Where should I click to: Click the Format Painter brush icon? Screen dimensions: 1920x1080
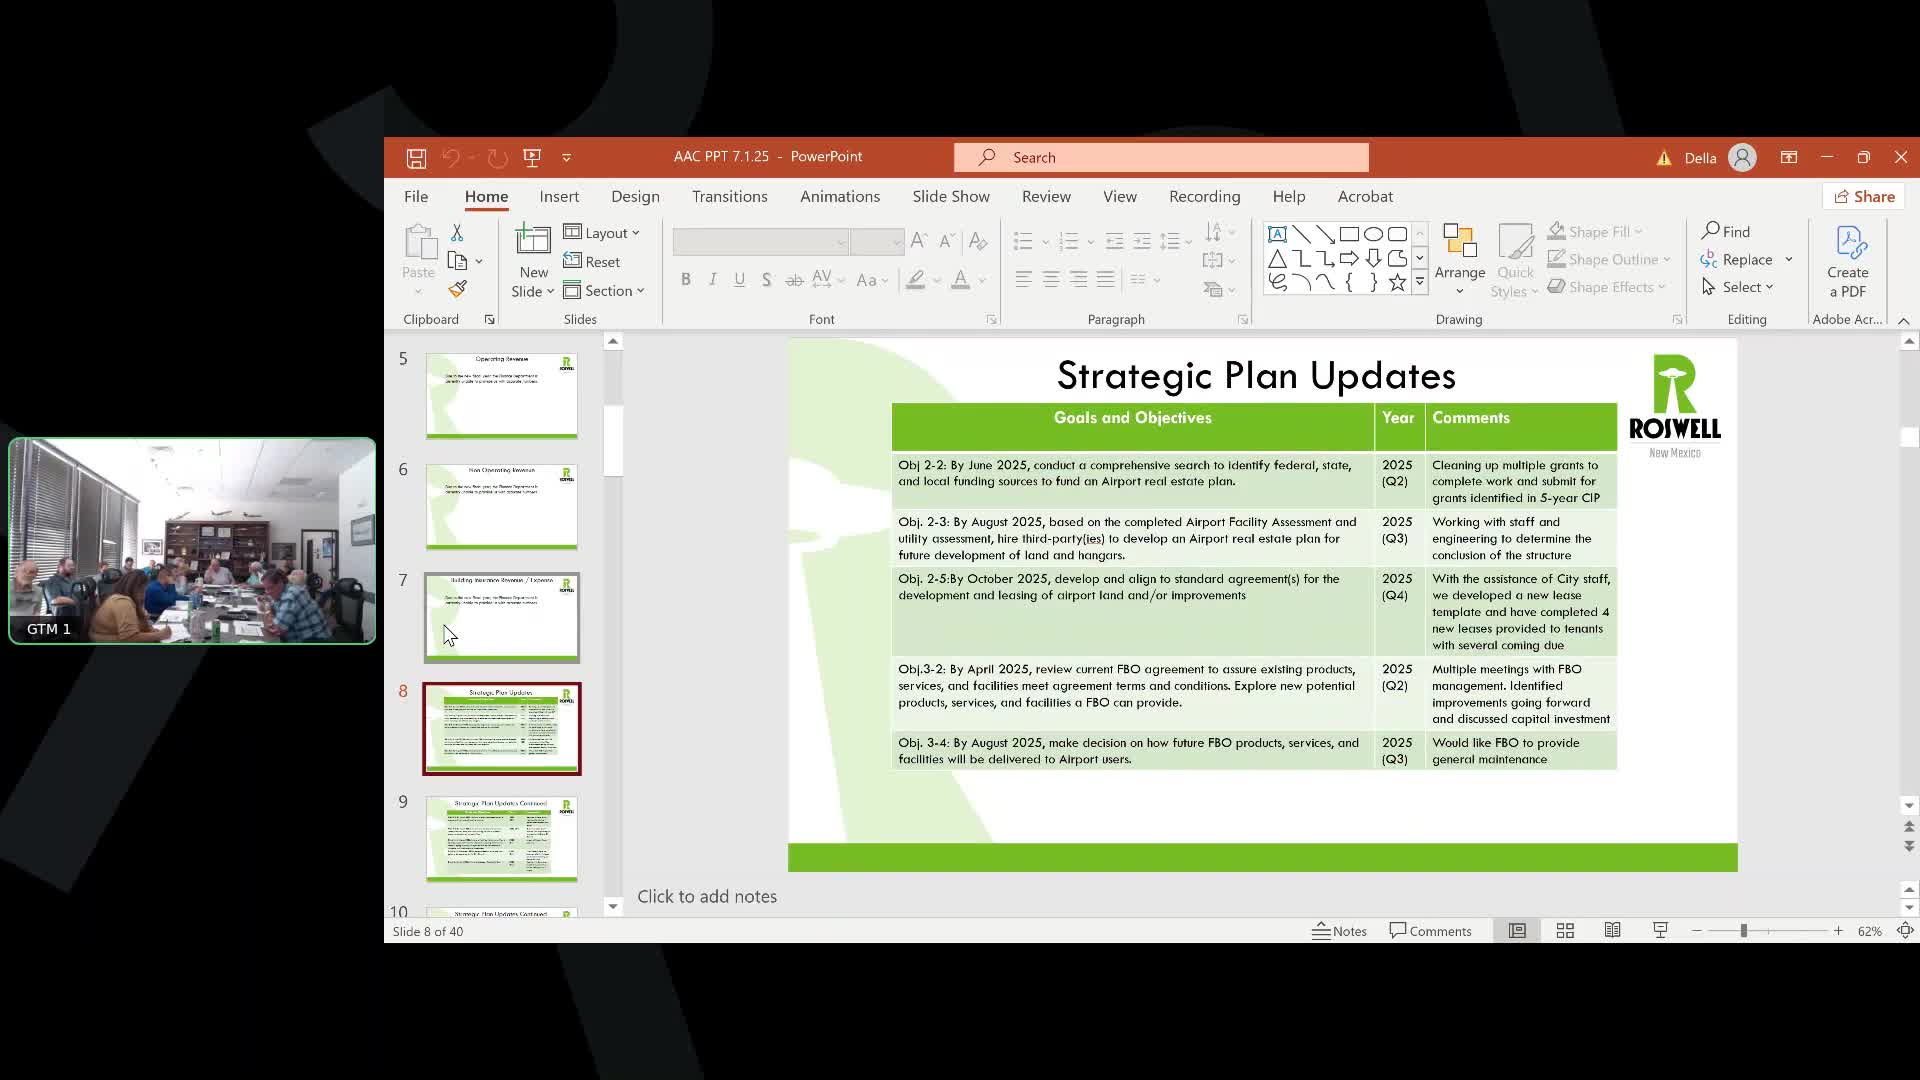457,289
